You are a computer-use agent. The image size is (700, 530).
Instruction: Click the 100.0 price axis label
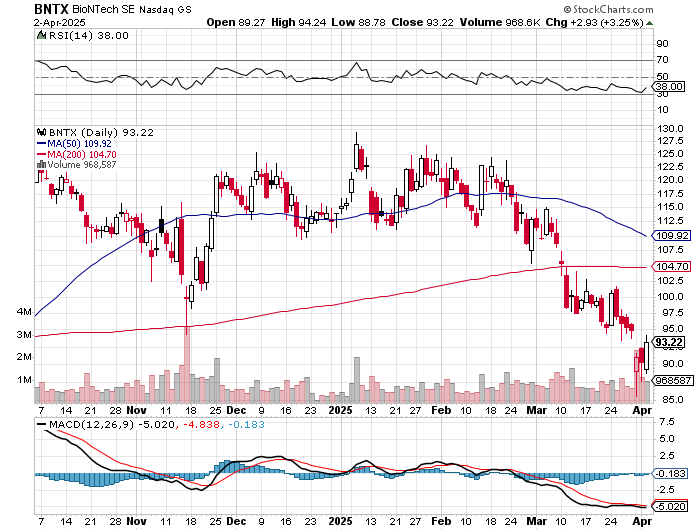671,296
